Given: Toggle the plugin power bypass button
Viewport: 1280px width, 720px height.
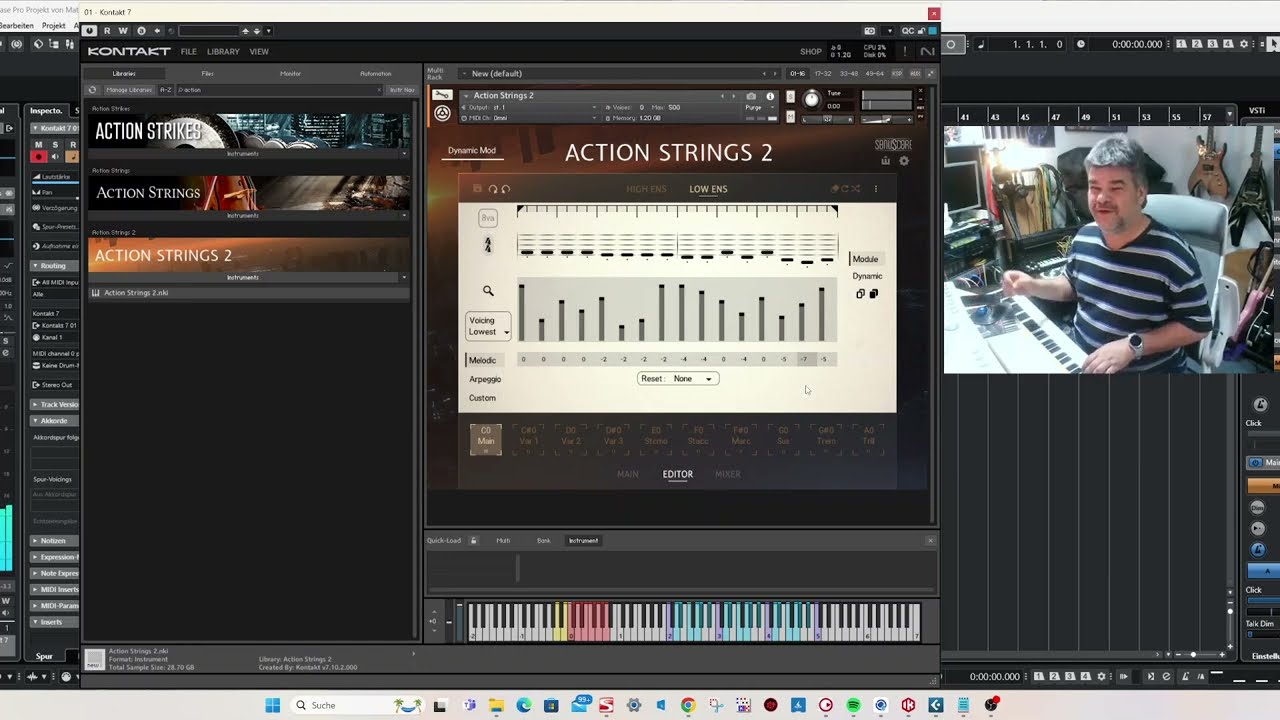Looking at the screenshot, I should [x=90, y=31].
